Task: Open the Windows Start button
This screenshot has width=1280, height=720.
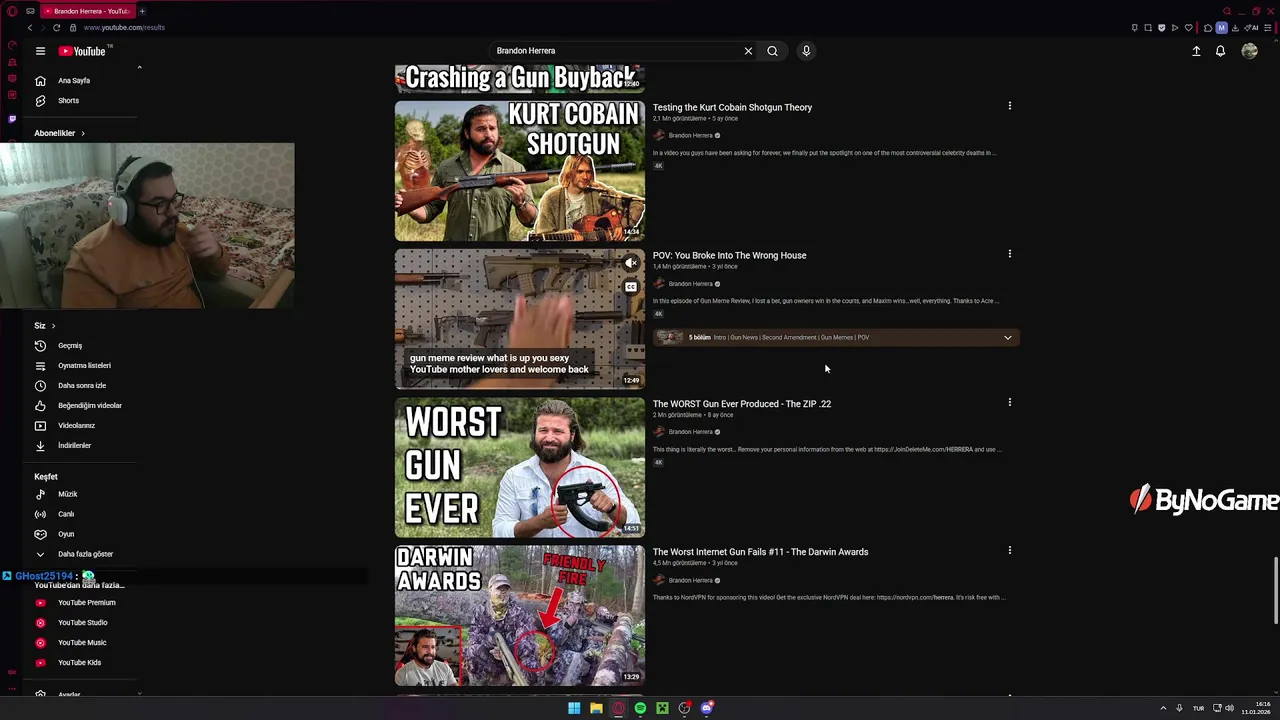Action: click(574, 708)
